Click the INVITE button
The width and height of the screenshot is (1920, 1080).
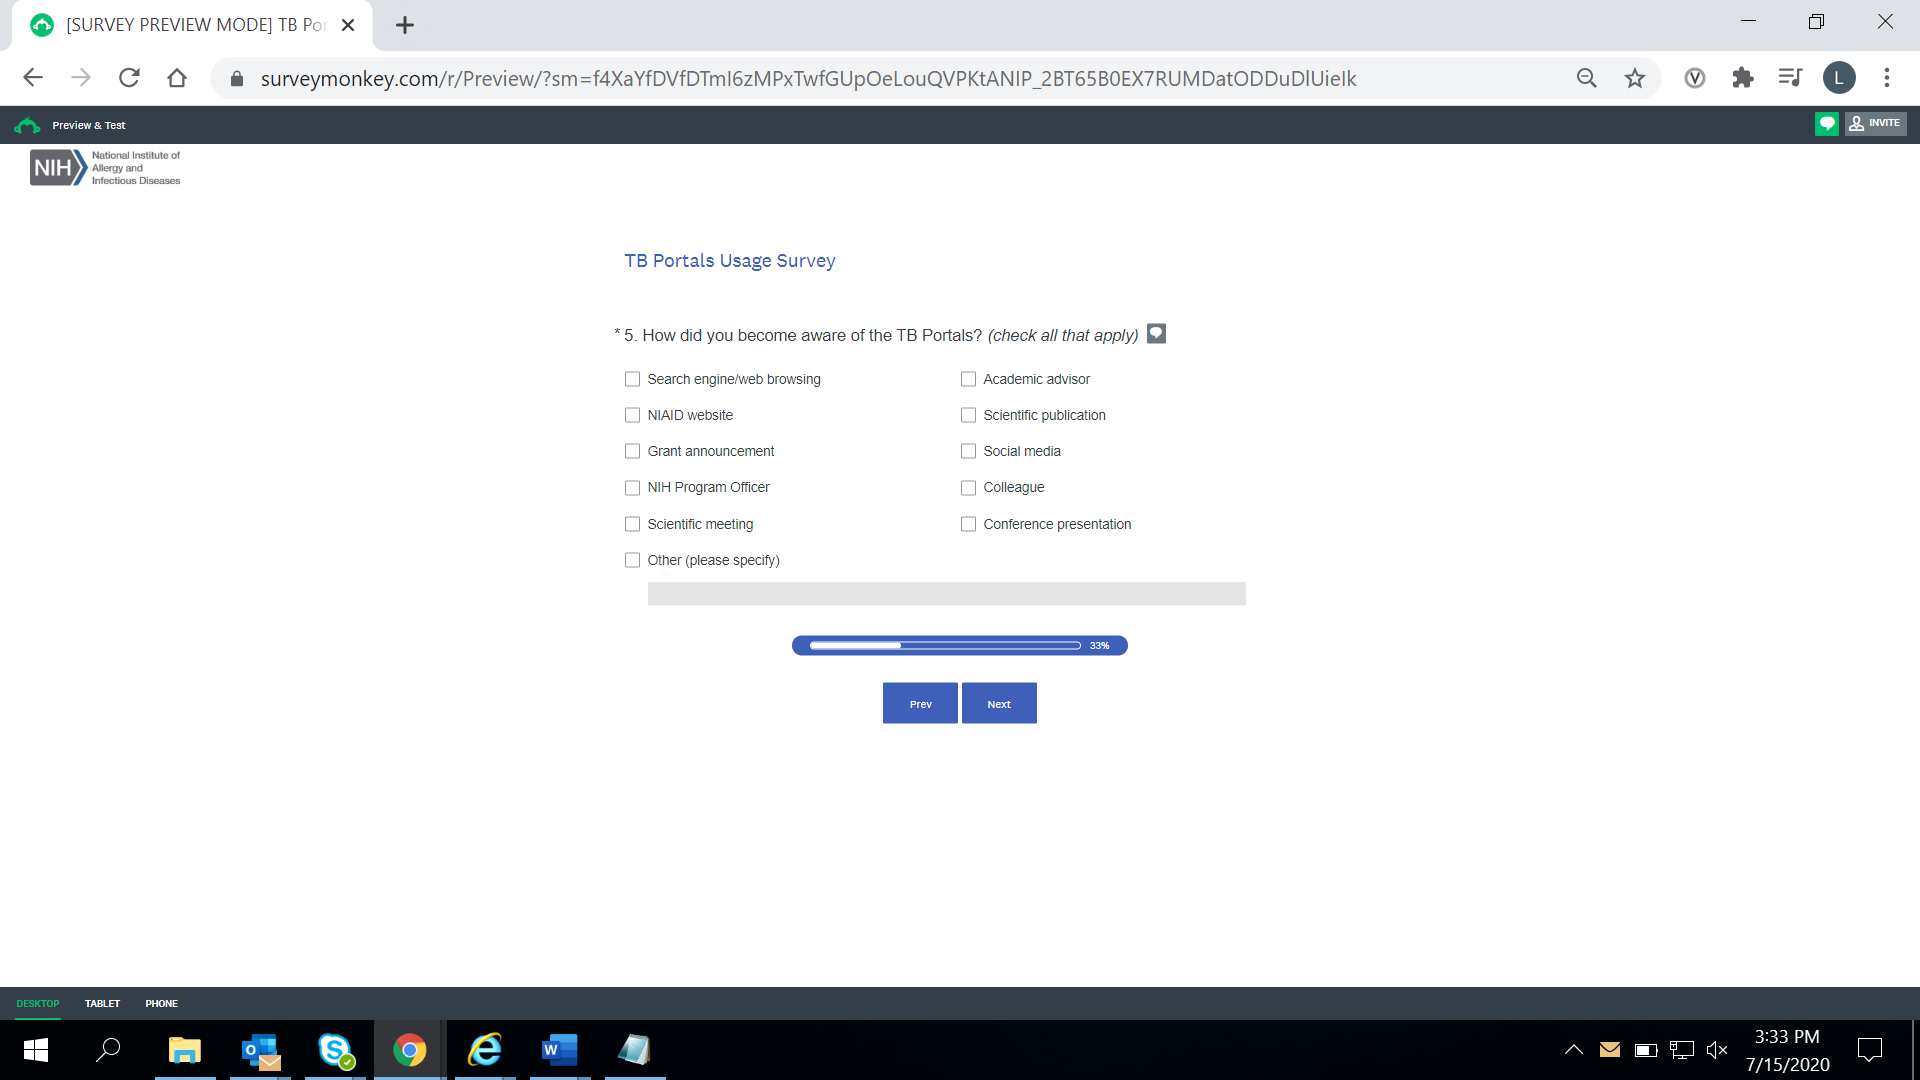click(1875, 124)
